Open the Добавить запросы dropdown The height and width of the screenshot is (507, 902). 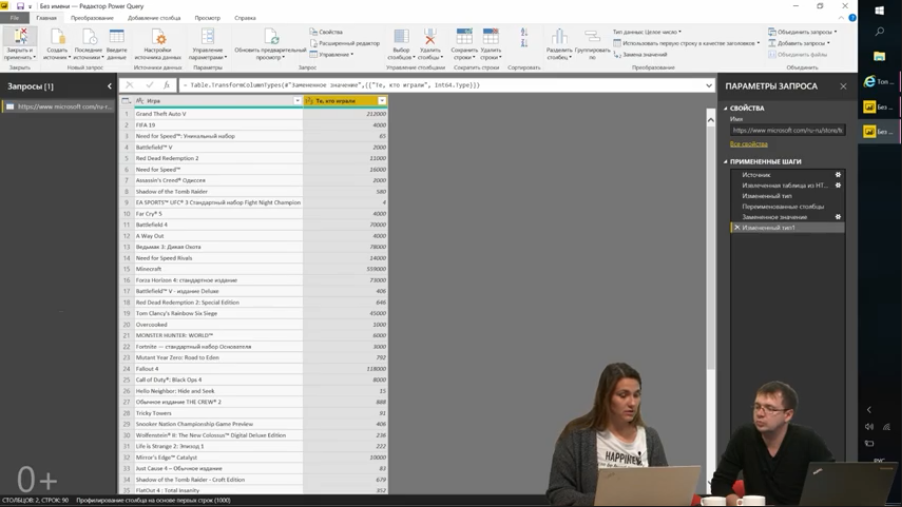[799, 43]
